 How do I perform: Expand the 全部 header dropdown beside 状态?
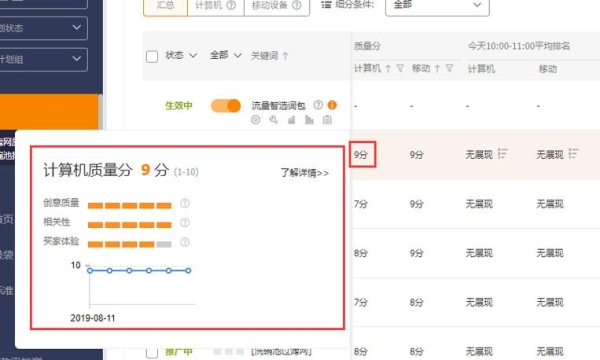[226, 55]
